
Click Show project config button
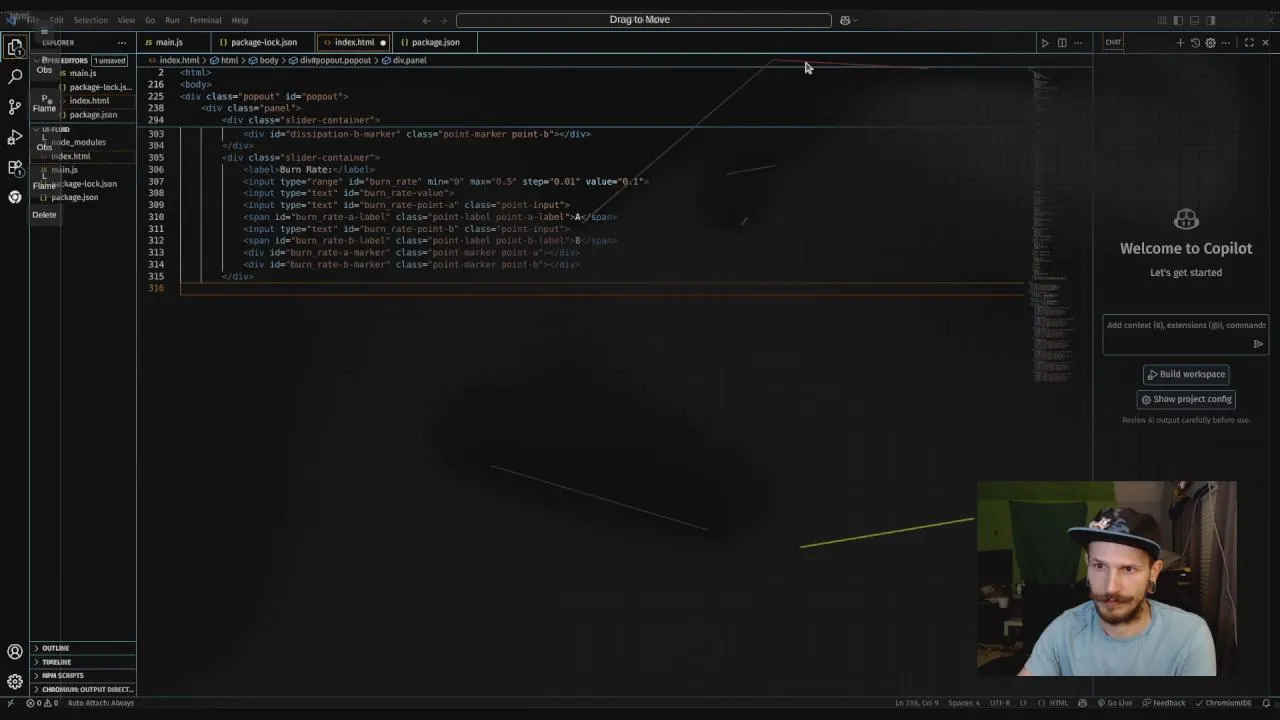[x=1186, y=399]
